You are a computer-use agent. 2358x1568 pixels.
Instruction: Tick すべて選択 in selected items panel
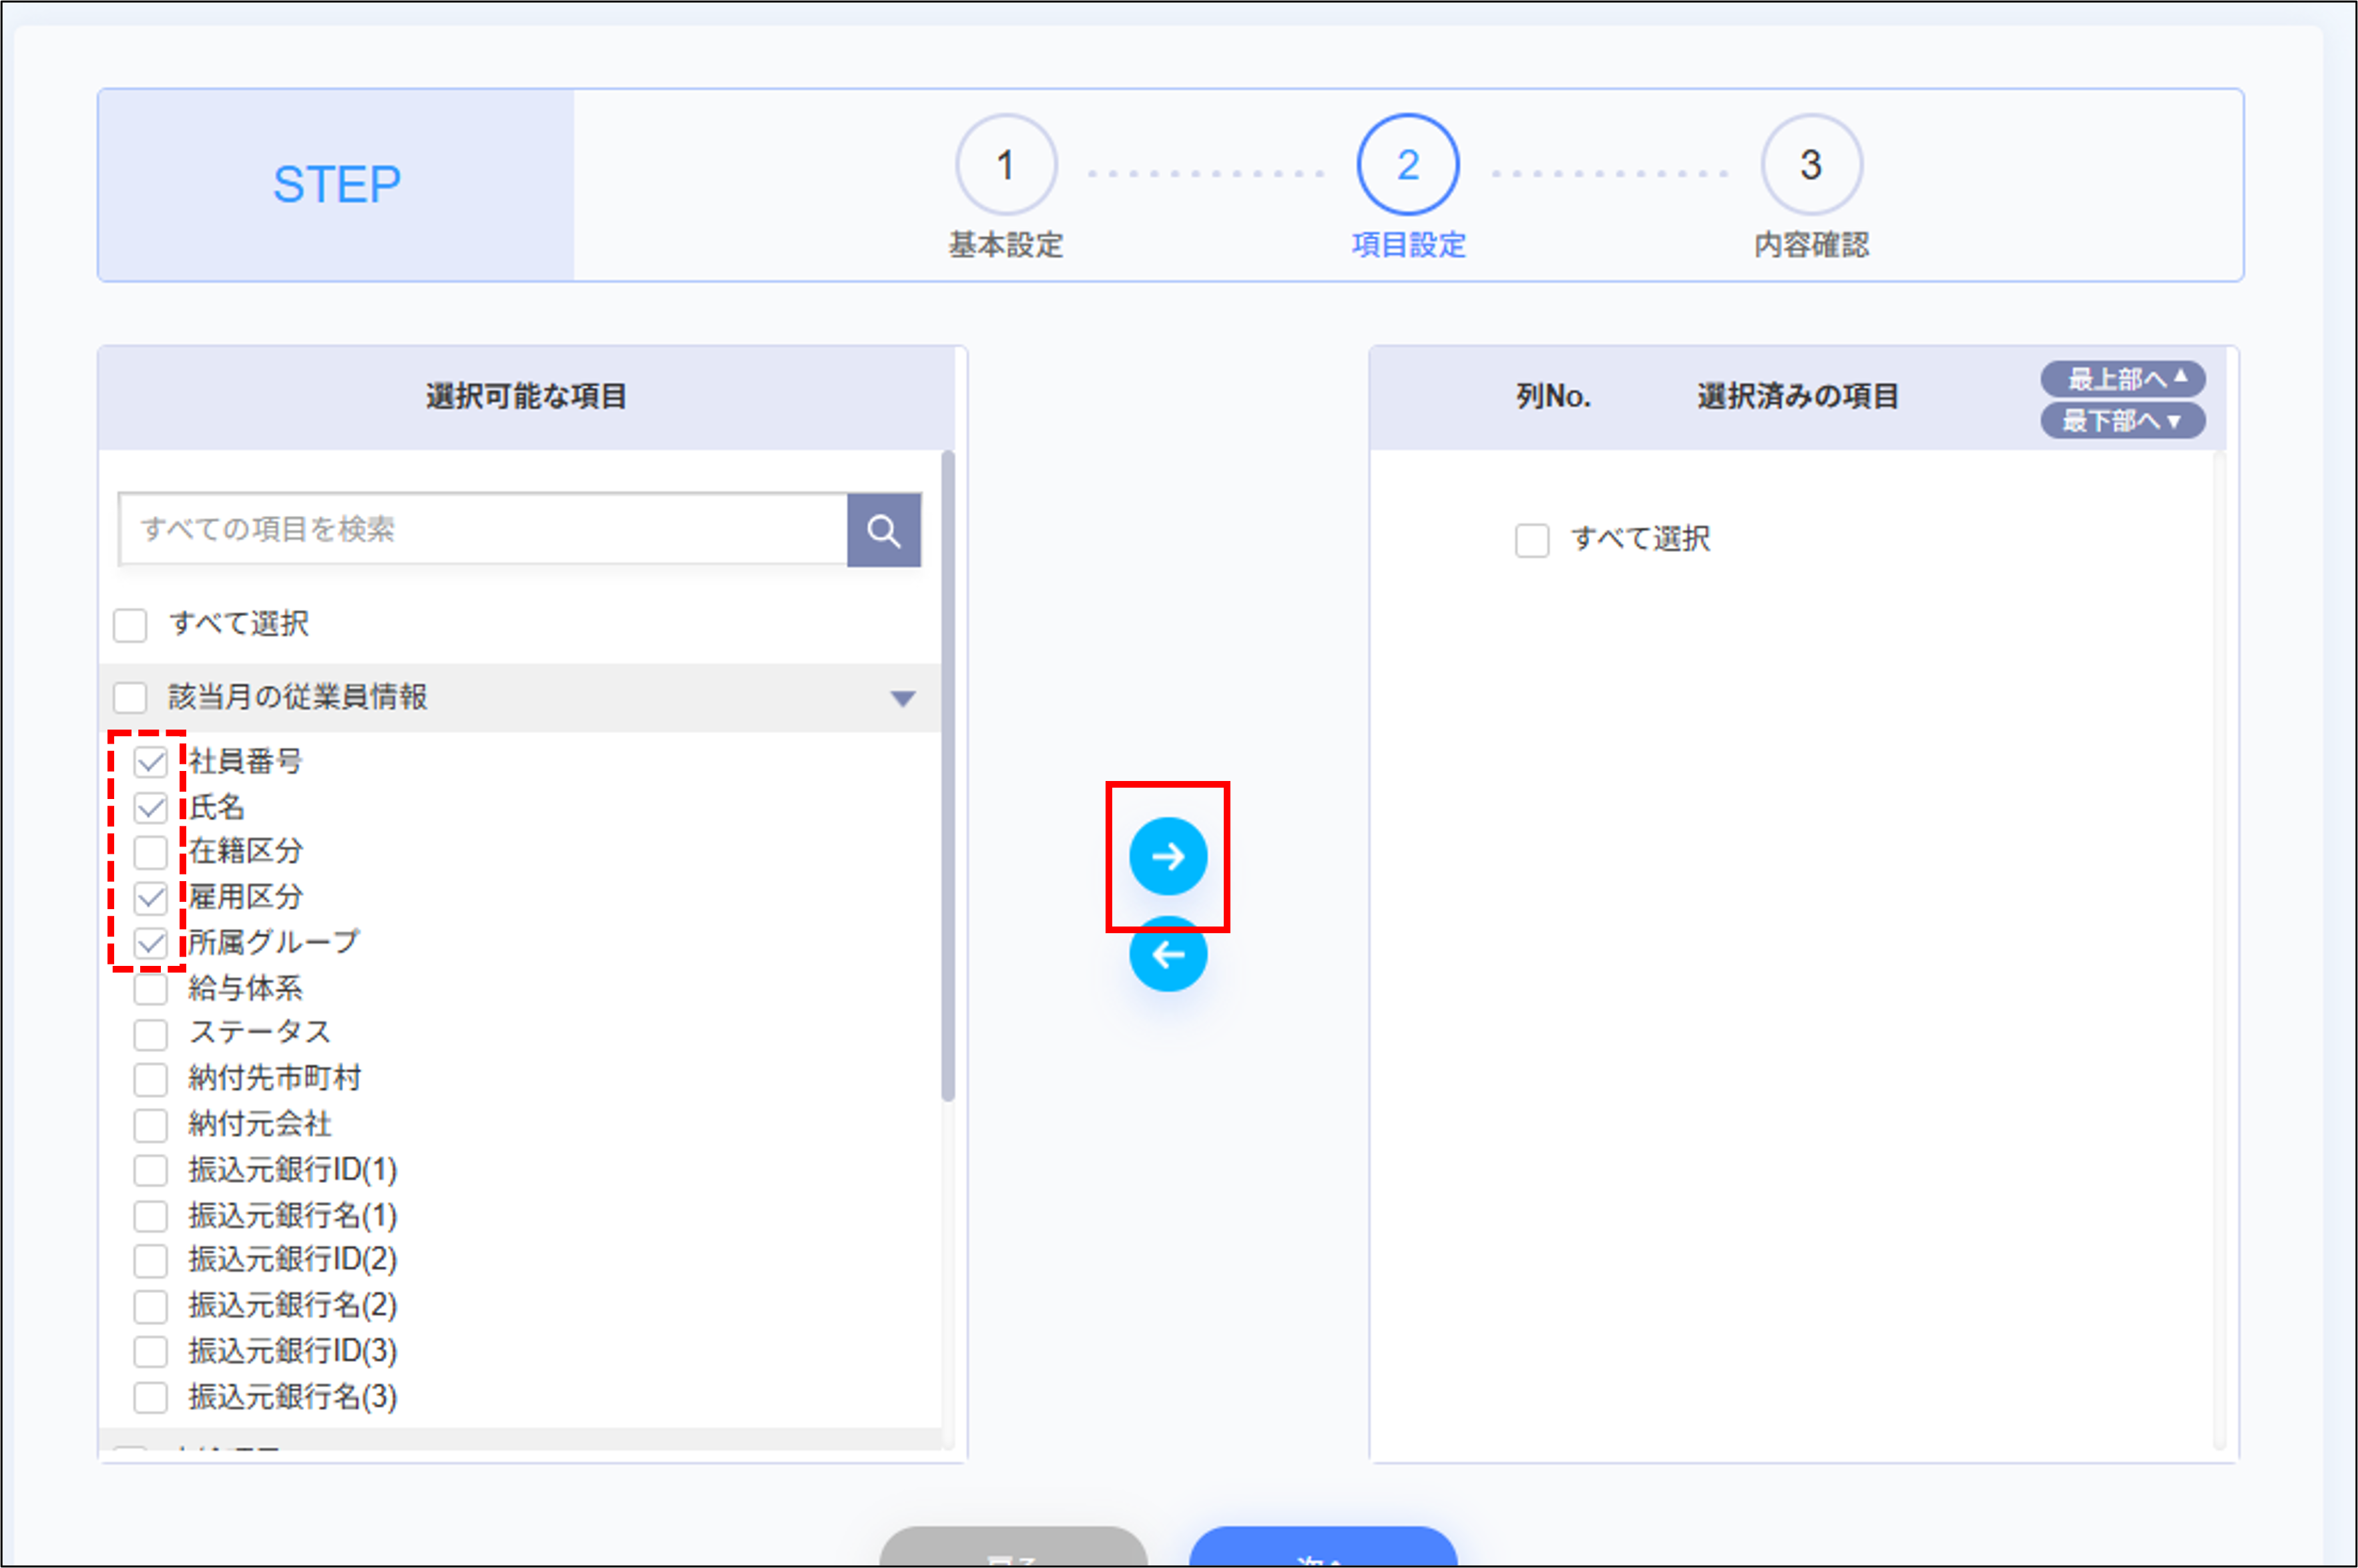[x=1531, y=540]
